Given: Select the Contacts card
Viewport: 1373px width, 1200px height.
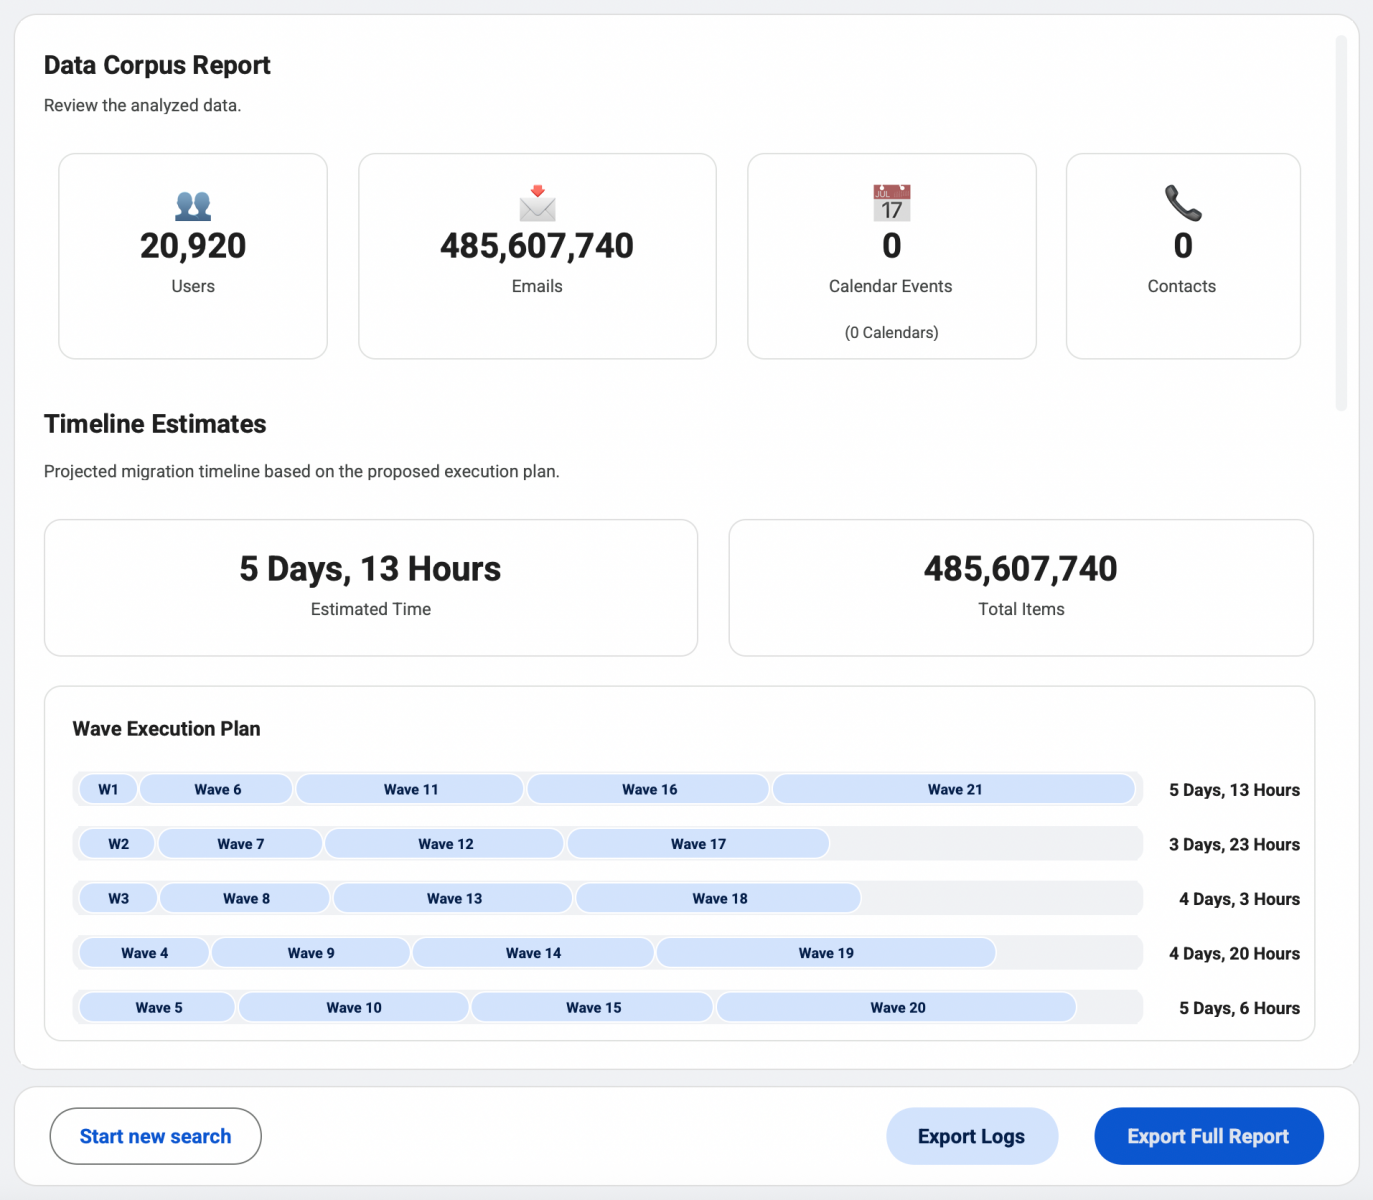Looking at the screenshot, I should coord(1182,255).
